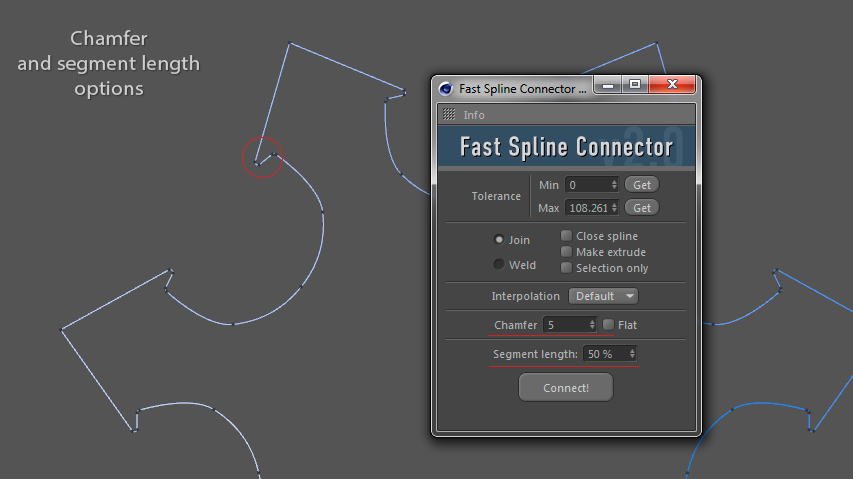Open the Info menu

[x=474, y=115]
